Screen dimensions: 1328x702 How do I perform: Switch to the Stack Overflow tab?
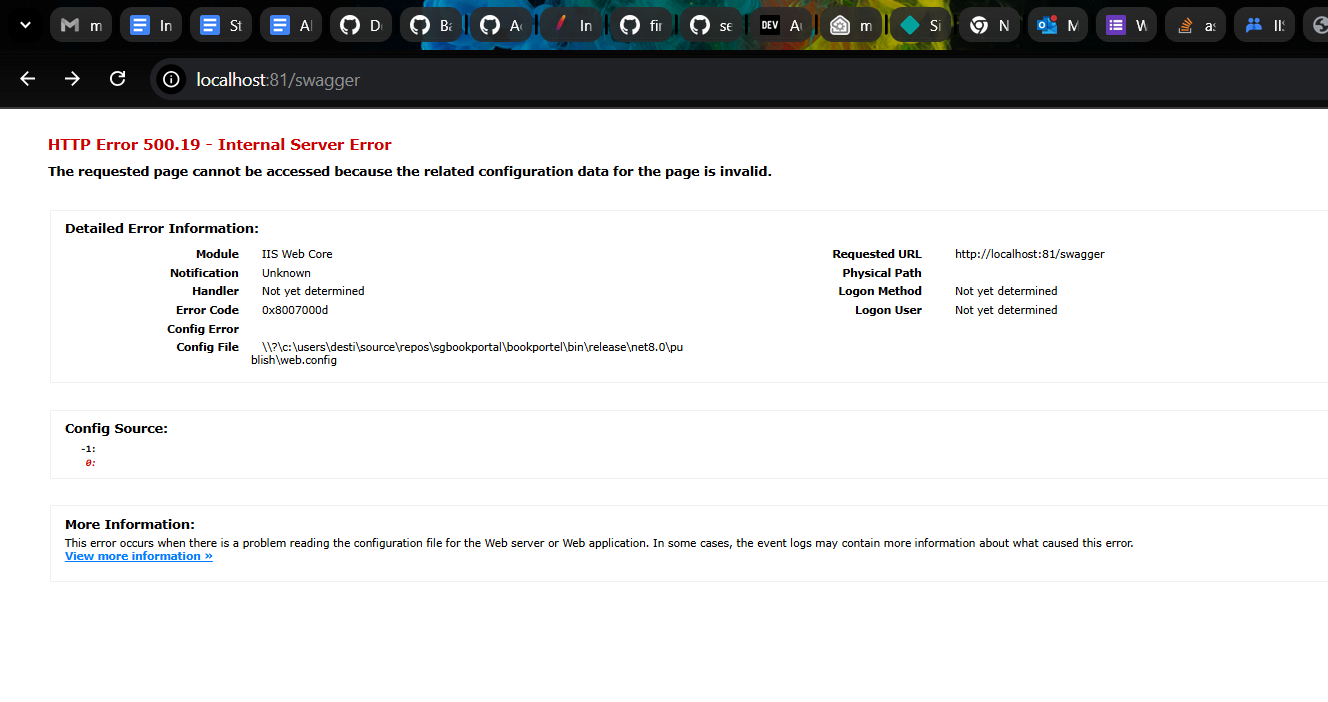pos(1195,25)
